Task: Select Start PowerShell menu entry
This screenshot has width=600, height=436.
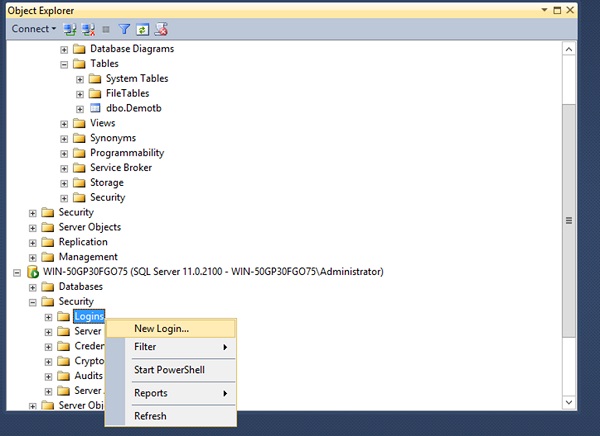Action: [170, 370]
